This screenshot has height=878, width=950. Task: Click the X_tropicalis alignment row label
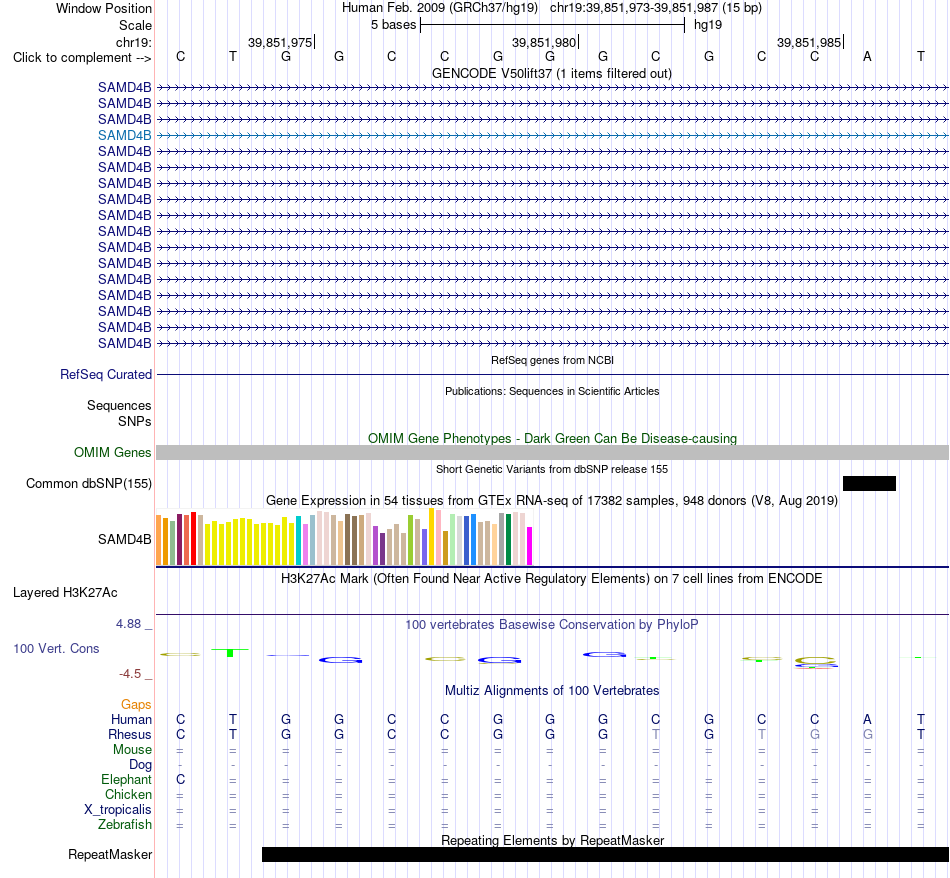coord(118,810)
